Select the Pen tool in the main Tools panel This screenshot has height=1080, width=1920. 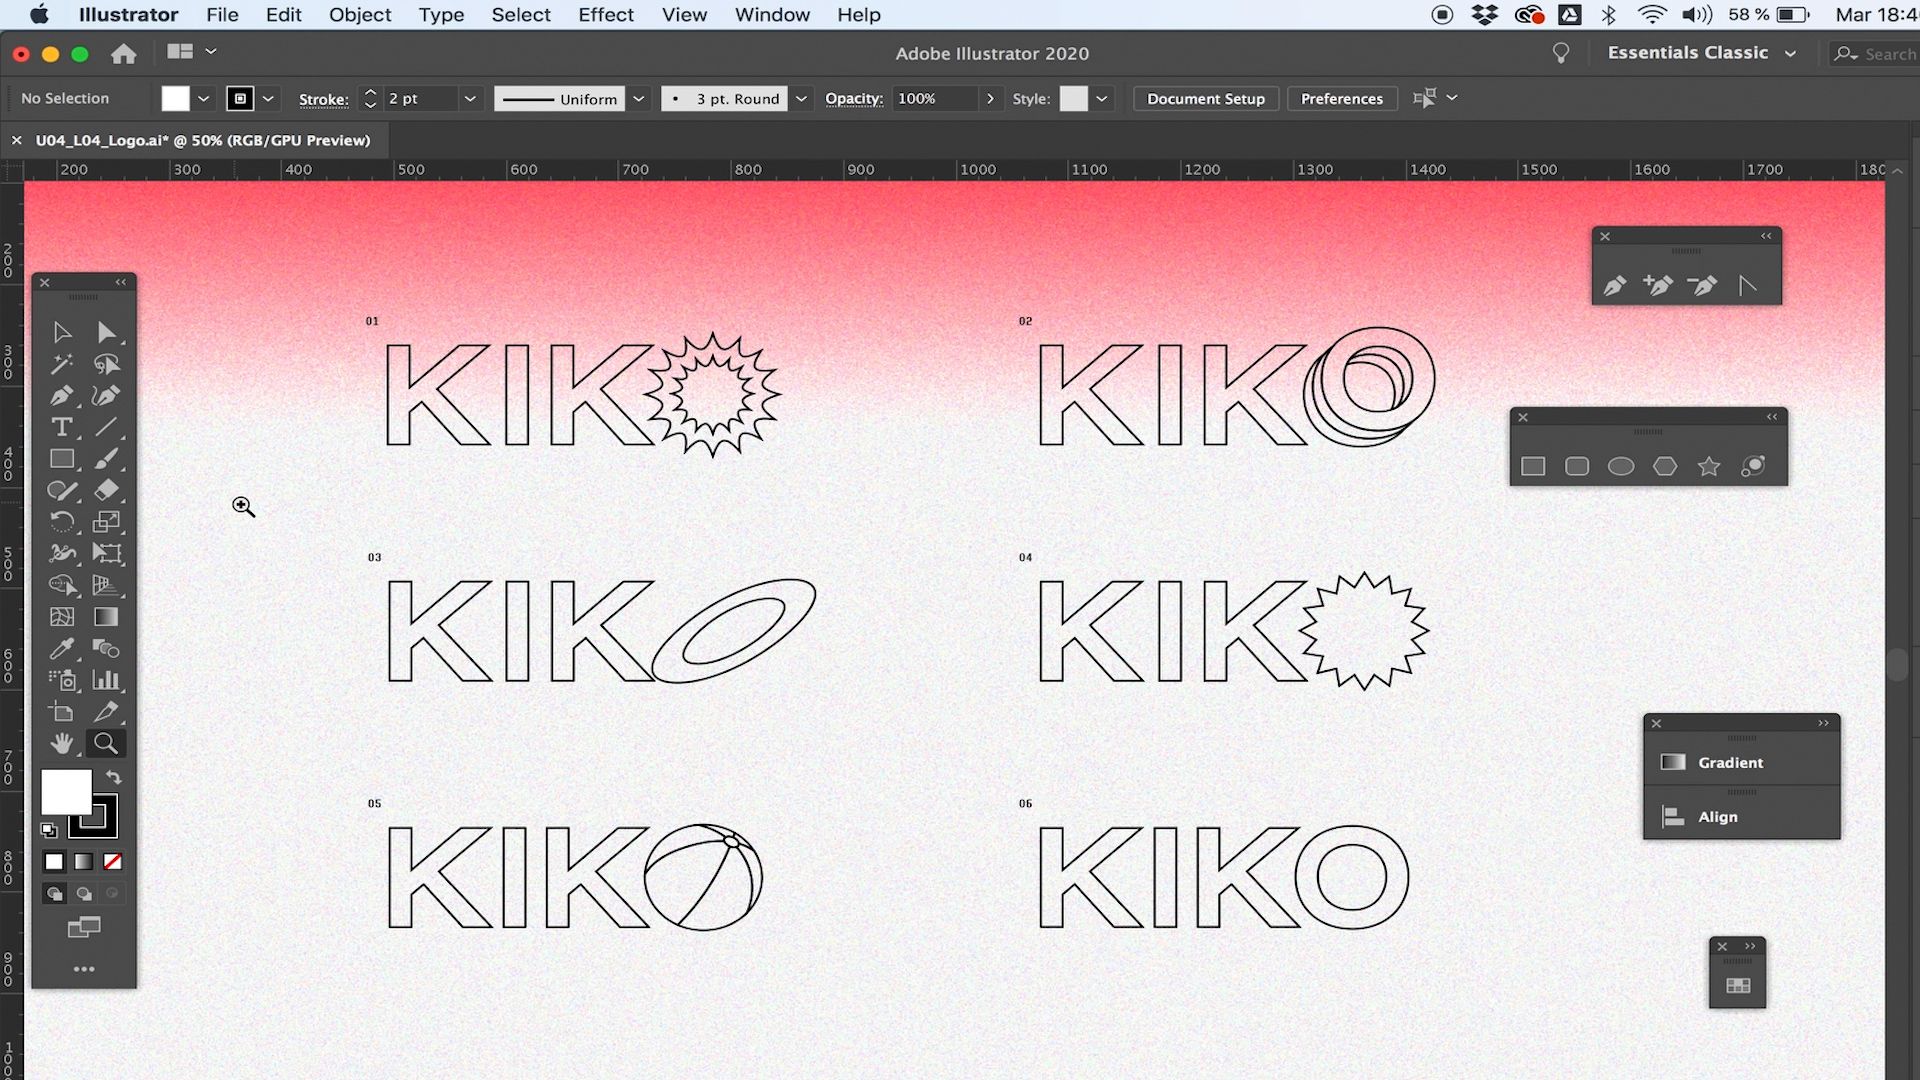(62, 396)
